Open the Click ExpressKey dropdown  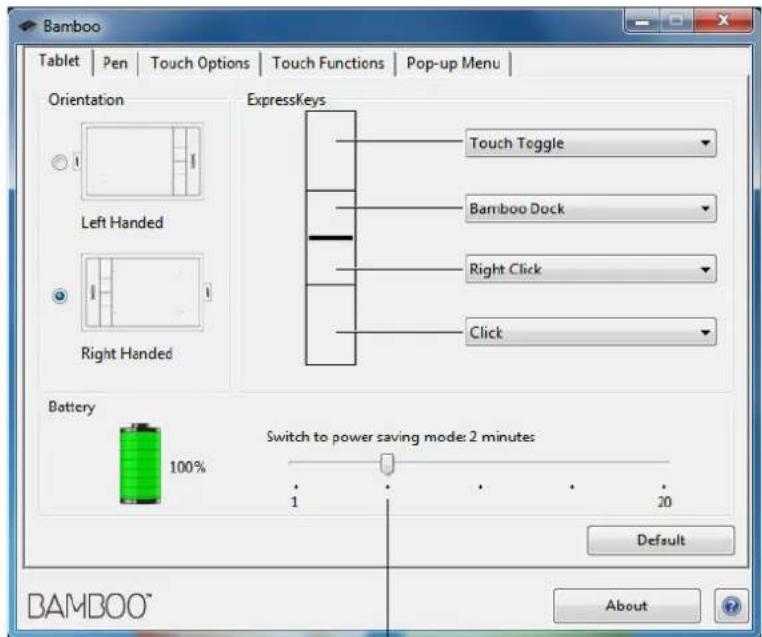click(x=590, y=332)
